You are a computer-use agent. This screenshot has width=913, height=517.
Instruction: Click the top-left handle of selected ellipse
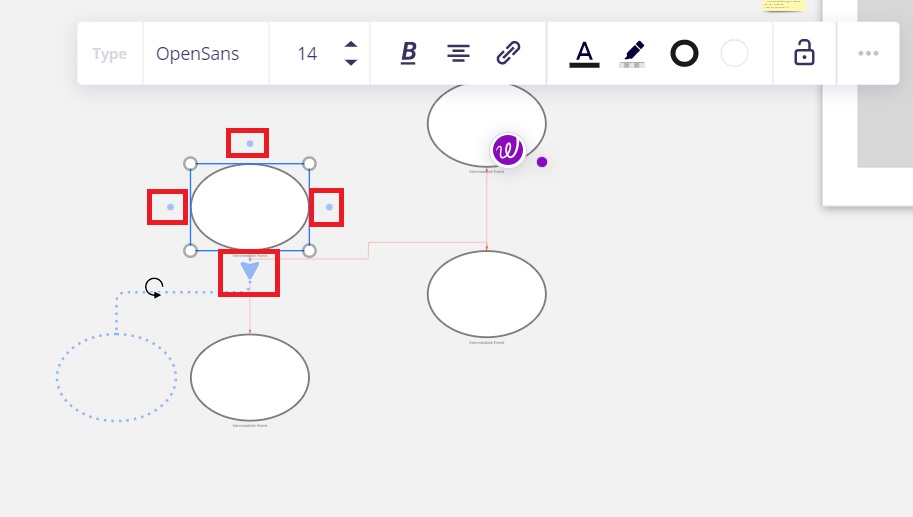[x=190, y=164]
